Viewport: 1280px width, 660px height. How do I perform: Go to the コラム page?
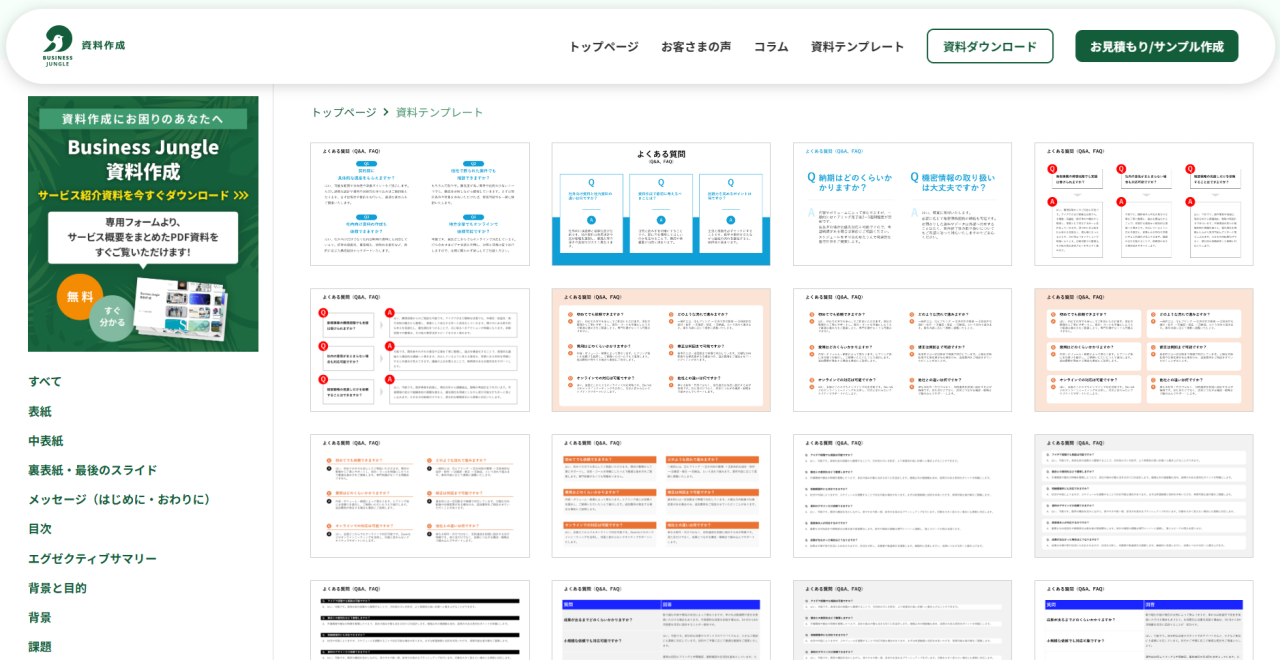coord(771,46)
